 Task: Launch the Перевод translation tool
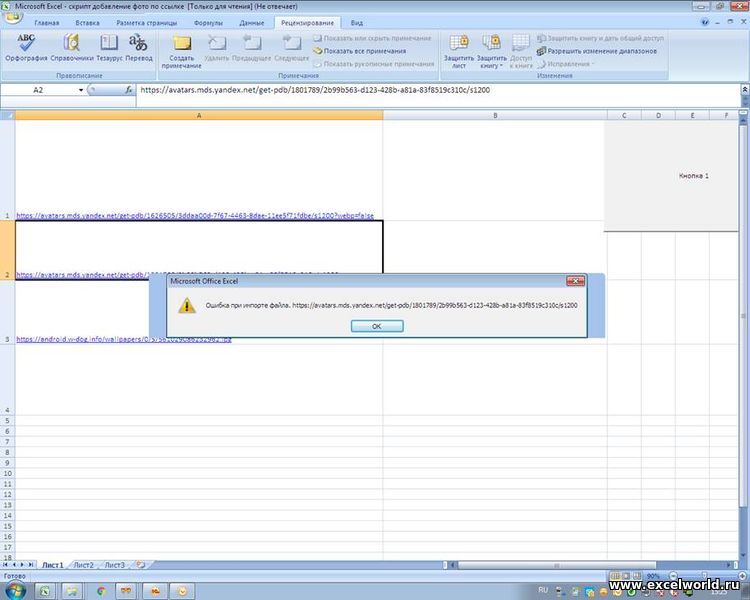pos(139,48)
